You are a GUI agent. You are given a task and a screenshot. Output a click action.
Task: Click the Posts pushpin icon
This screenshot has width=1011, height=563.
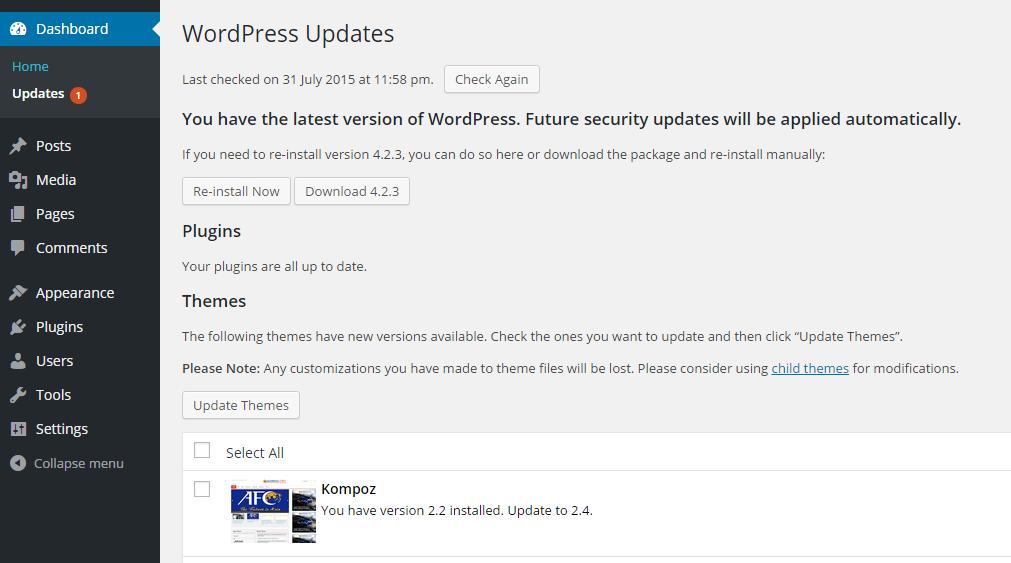coord(18,146)
